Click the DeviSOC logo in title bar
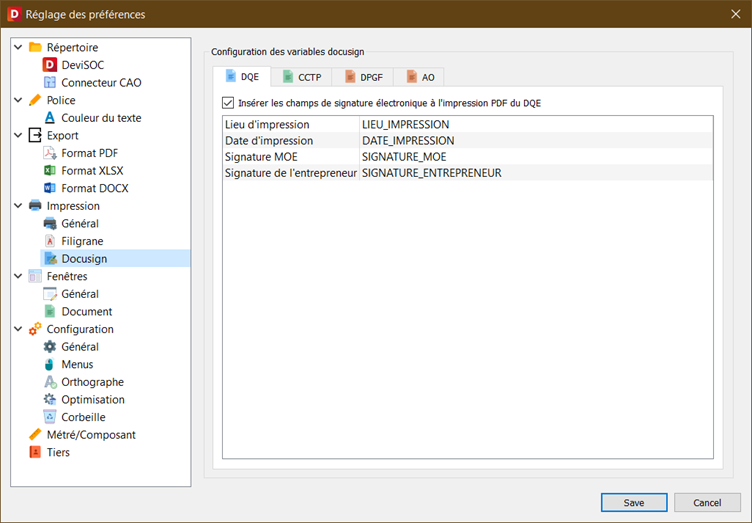This screenshot has width=752, height=523. coord(14,14)
